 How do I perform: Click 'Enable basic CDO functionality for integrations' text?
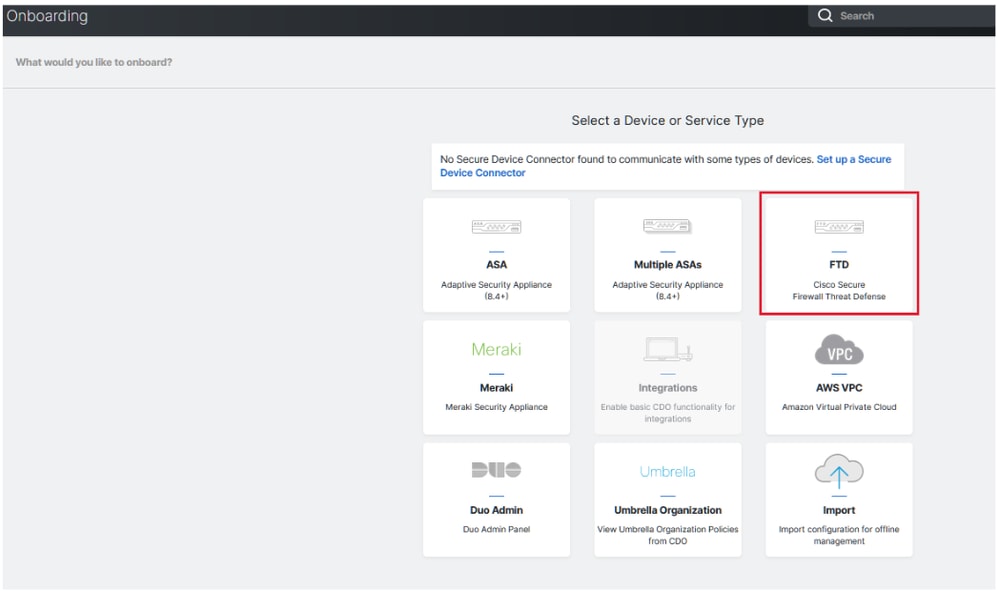pyautogui.click(x=667, y=413)
